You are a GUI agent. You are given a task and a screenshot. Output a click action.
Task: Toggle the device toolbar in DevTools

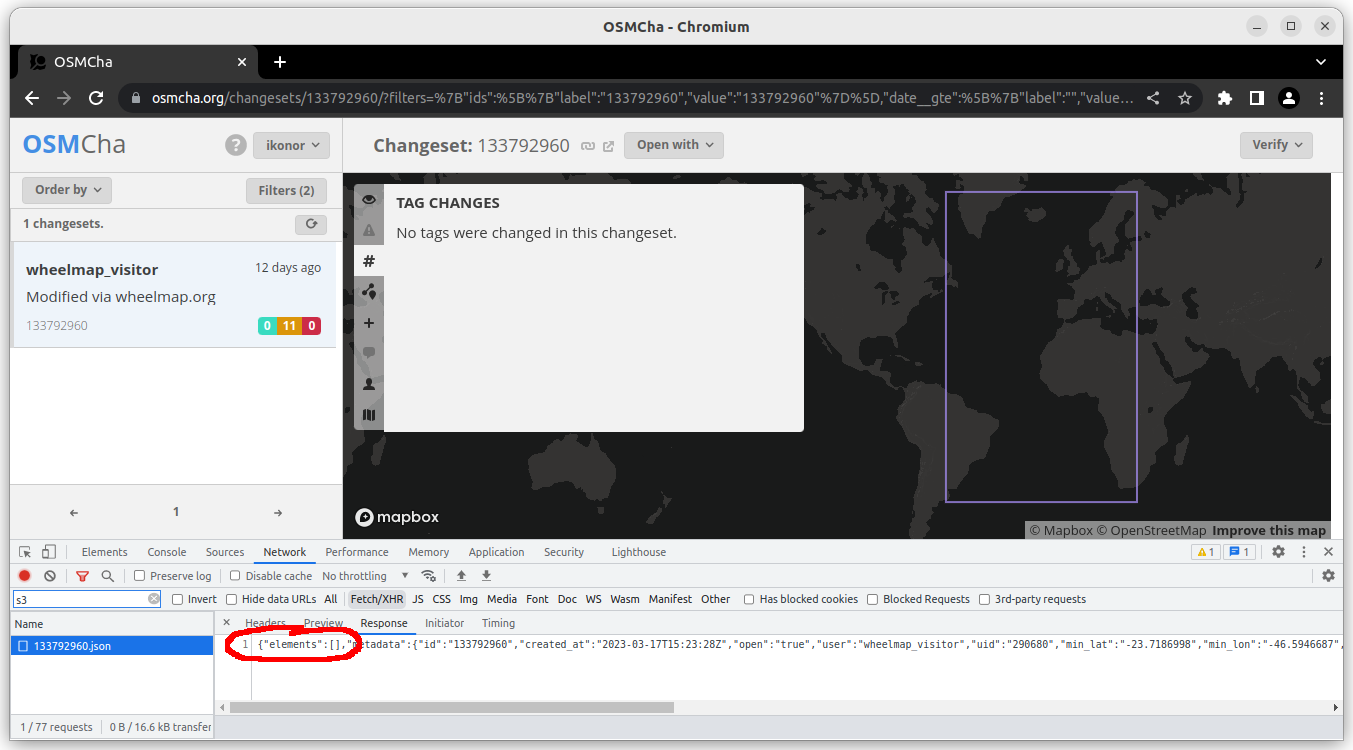pos(48,552)
